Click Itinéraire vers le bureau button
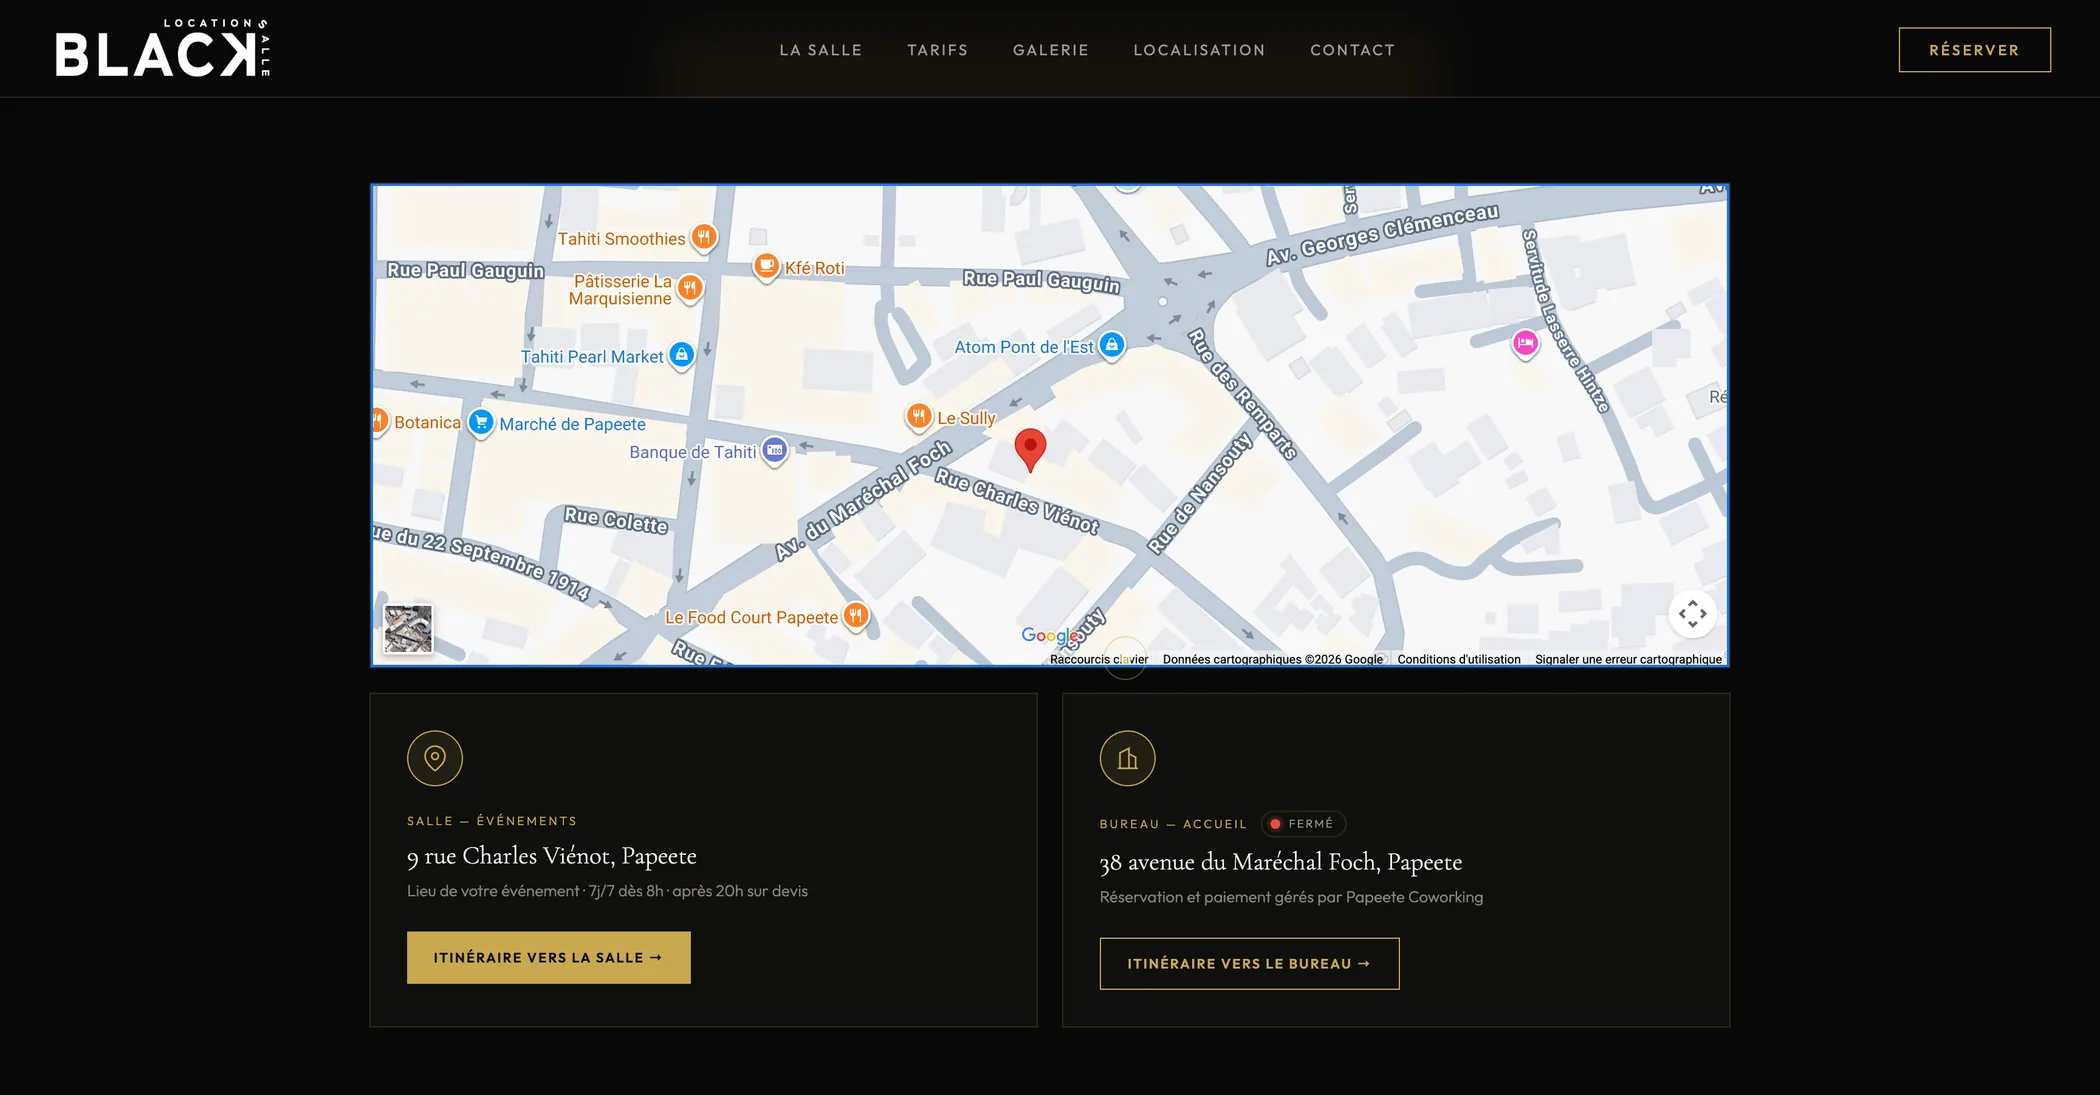 (x=1250, y=964)
